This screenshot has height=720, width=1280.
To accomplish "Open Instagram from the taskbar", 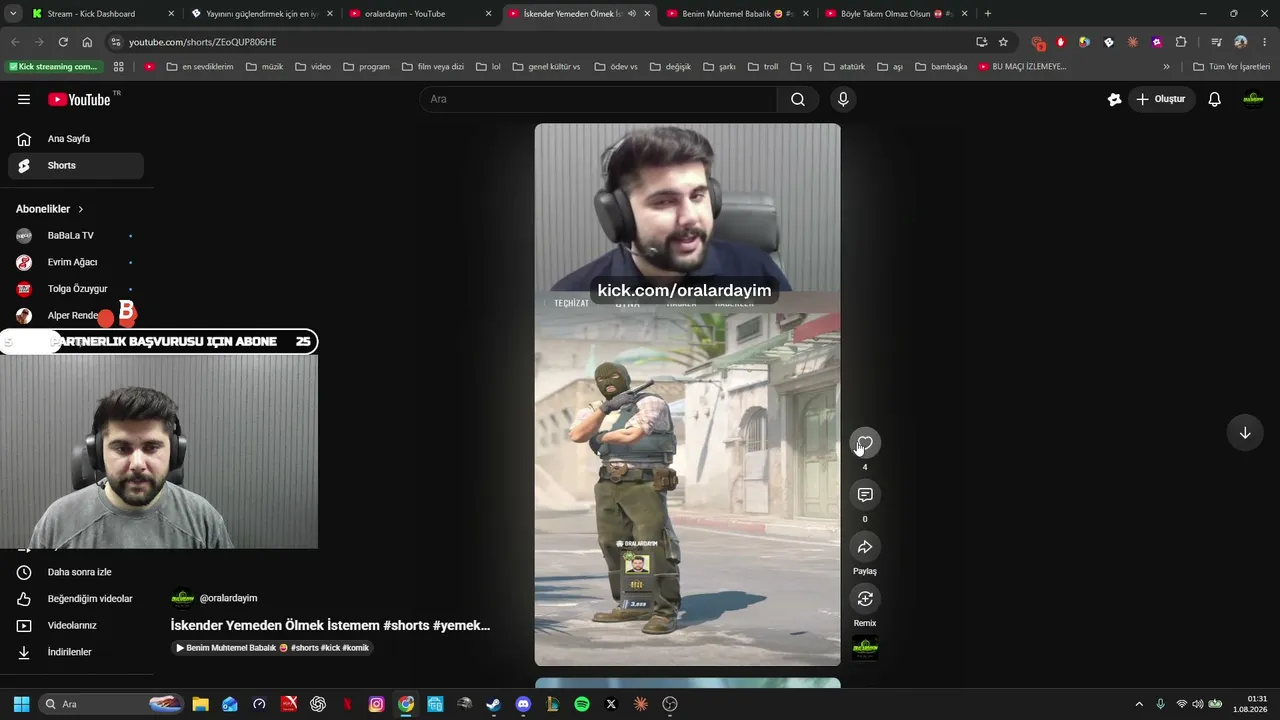I will pos(376,704).
